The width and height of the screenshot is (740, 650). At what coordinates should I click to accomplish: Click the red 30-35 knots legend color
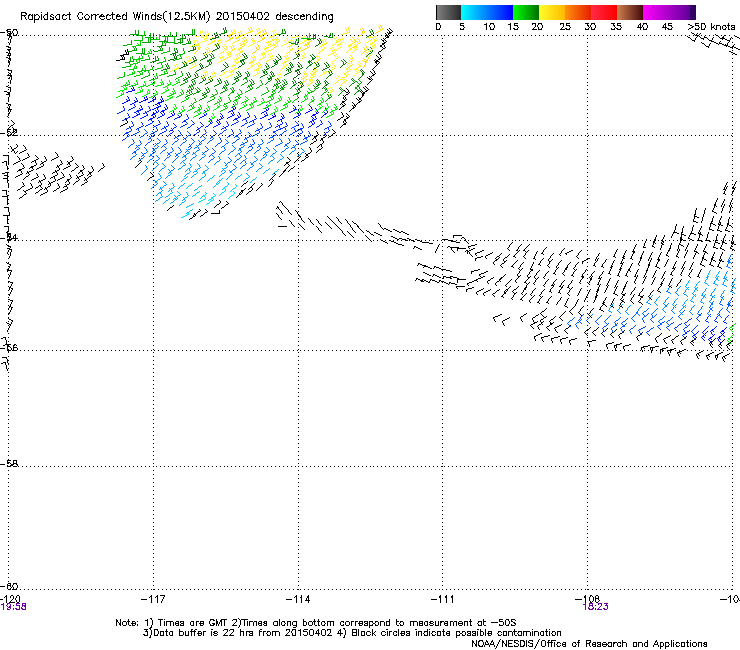point(604,12)
